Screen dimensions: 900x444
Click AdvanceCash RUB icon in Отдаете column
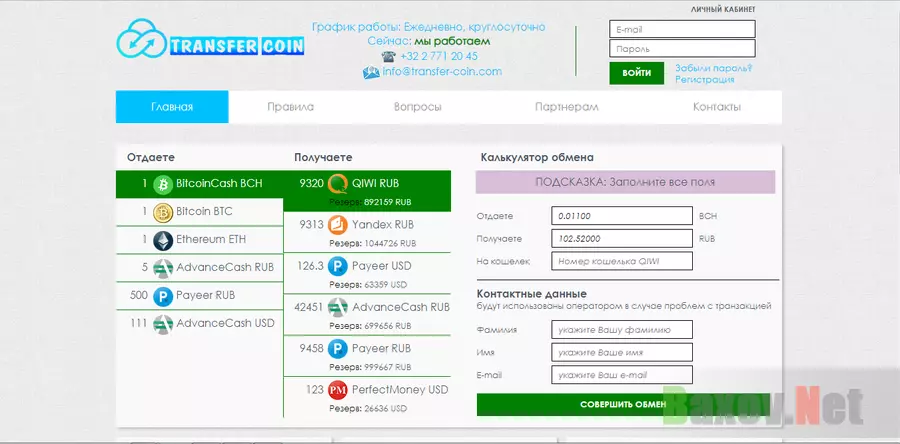[163, 268]
